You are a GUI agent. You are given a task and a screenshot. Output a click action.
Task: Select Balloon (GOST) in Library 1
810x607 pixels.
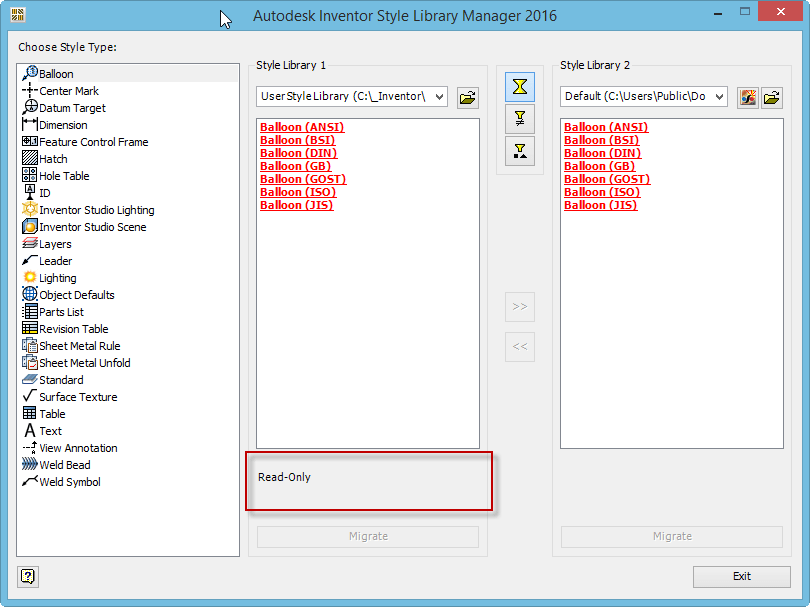tap(303, 179)
